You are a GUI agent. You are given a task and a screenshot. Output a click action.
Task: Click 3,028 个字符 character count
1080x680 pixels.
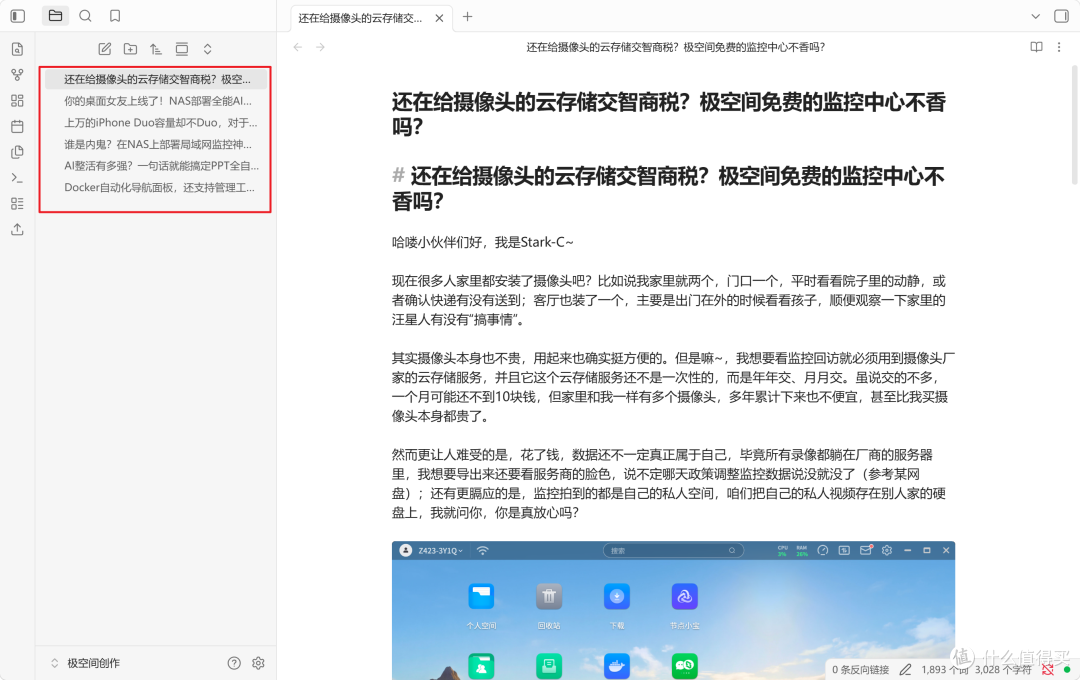pos(1003,670)
